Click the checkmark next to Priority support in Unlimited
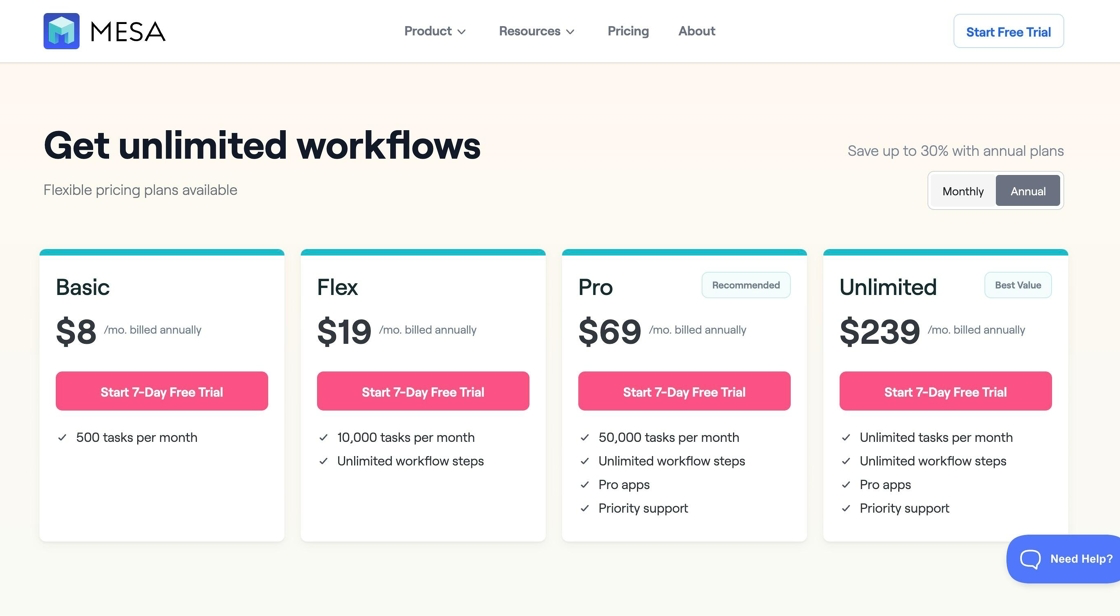The height and width of the screenshot is (616, 1120). click(846, 508)
